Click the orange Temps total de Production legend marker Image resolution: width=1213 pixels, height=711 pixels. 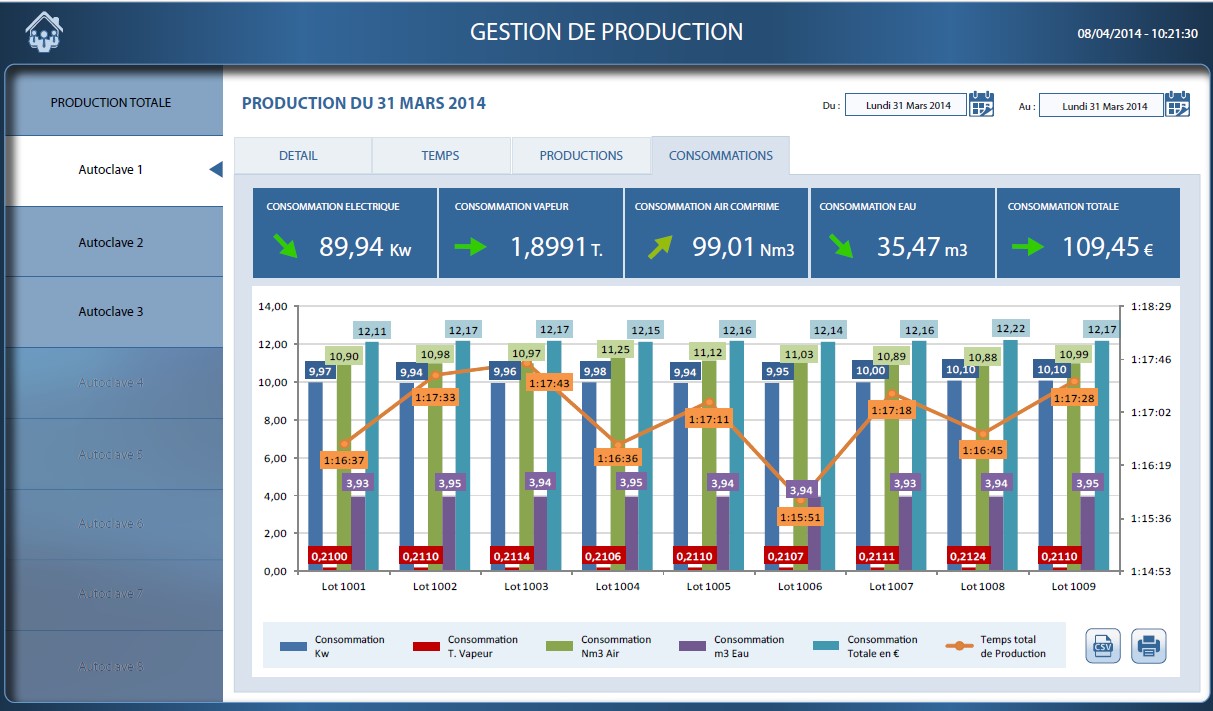[x=959, y=646]
